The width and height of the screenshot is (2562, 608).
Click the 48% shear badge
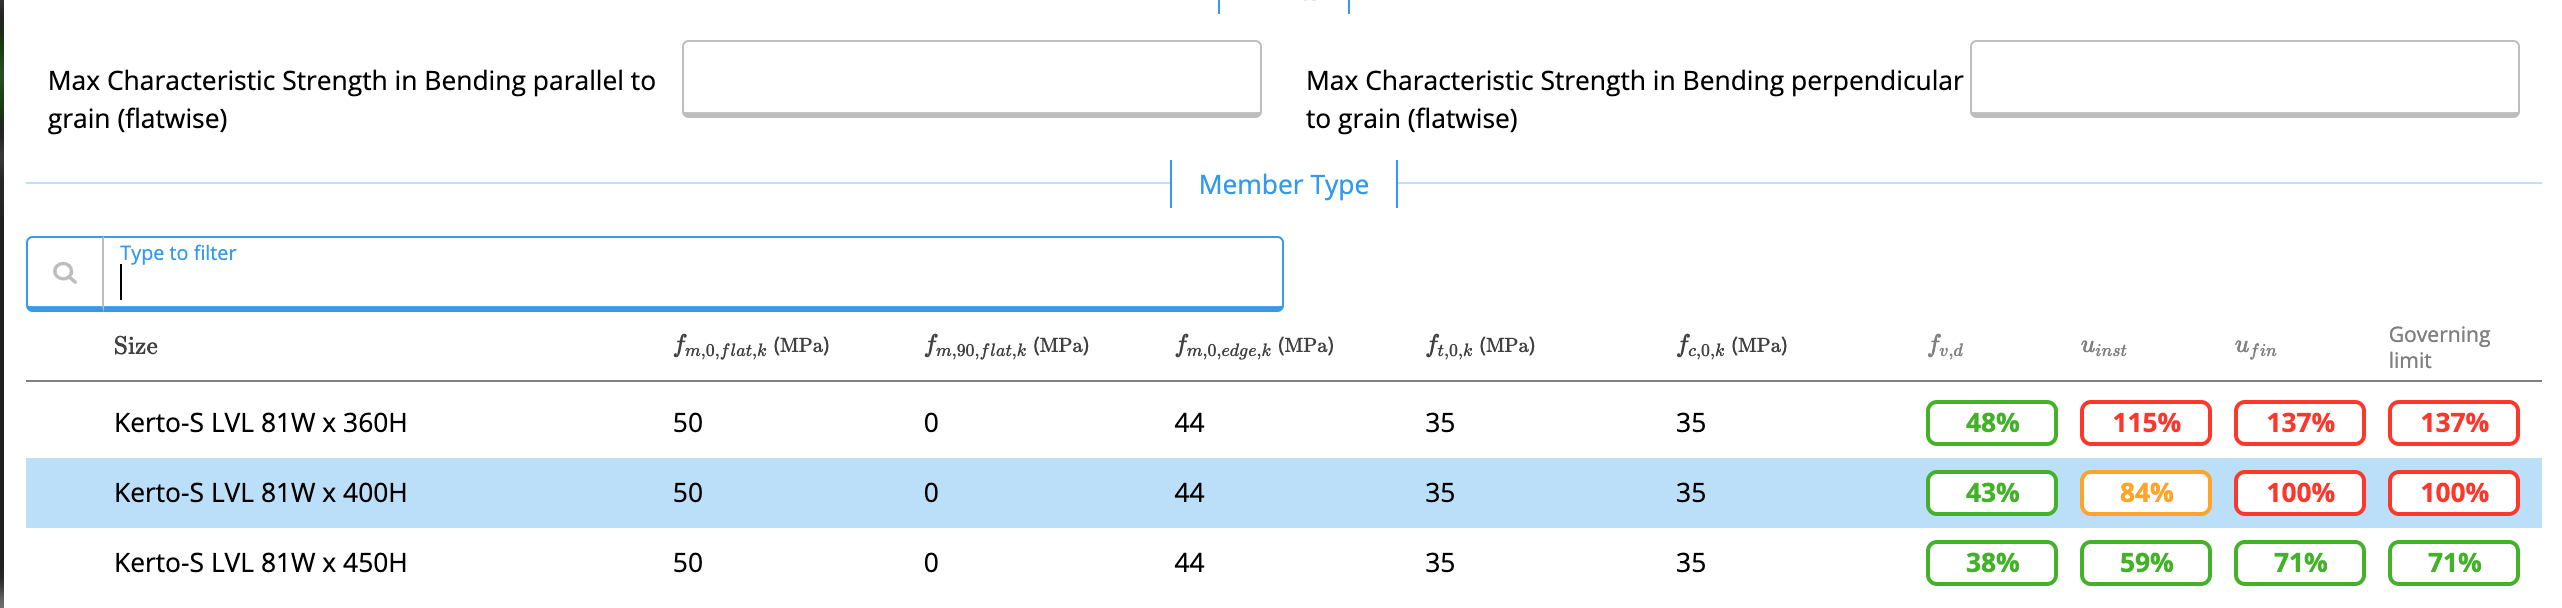point(1991,423)
